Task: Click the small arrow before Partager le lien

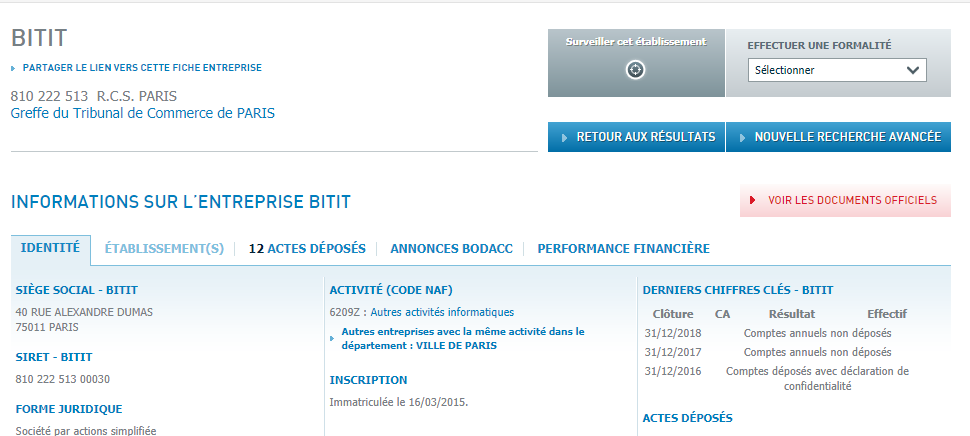Action: pyautogui.click(x=13, y=69)
